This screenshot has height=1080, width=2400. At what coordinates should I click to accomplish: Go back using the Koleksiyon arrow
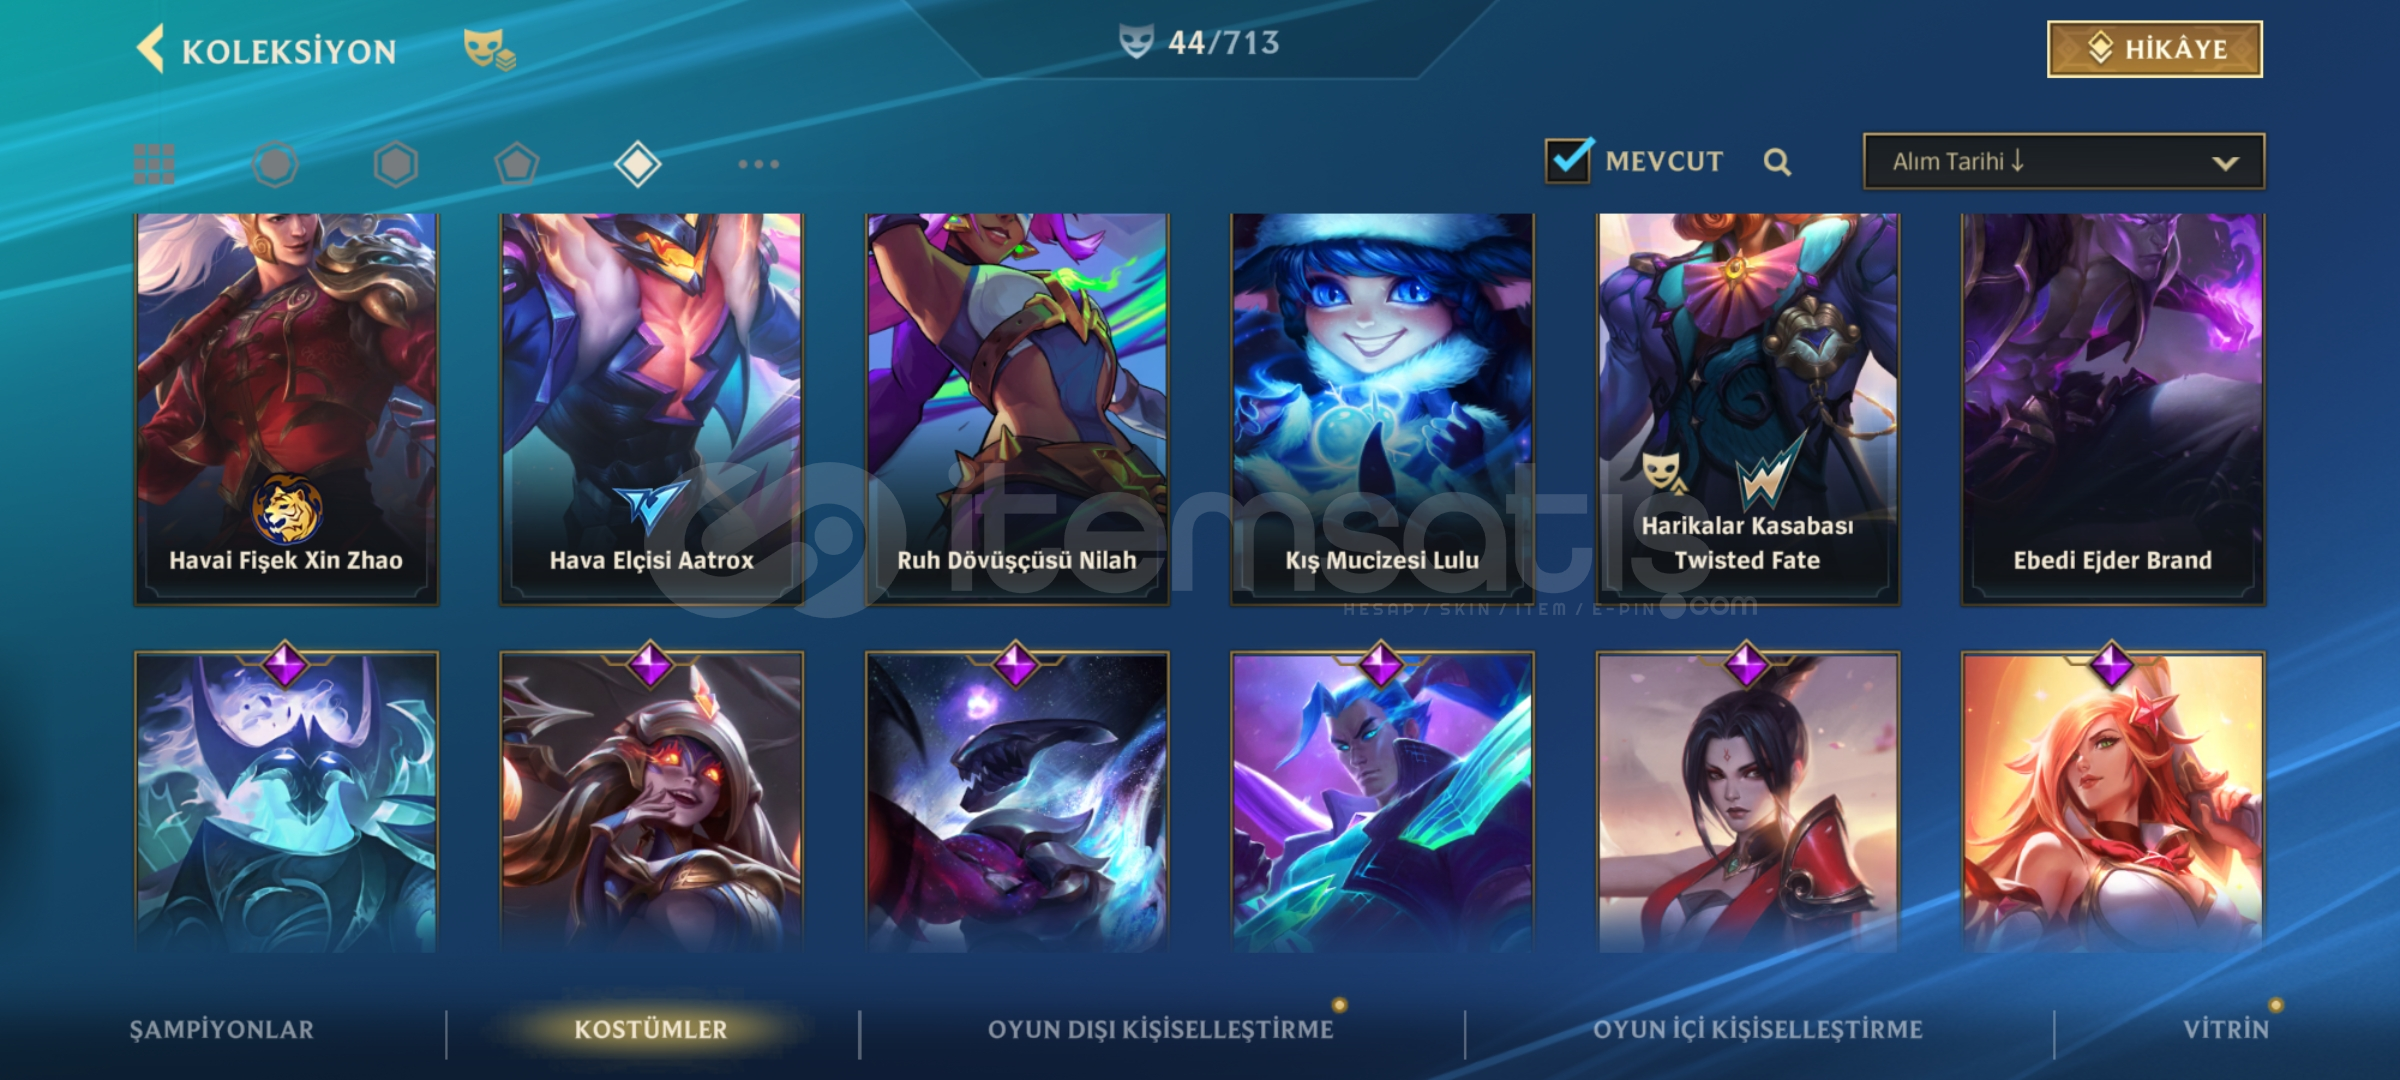[x=151, y=49]
